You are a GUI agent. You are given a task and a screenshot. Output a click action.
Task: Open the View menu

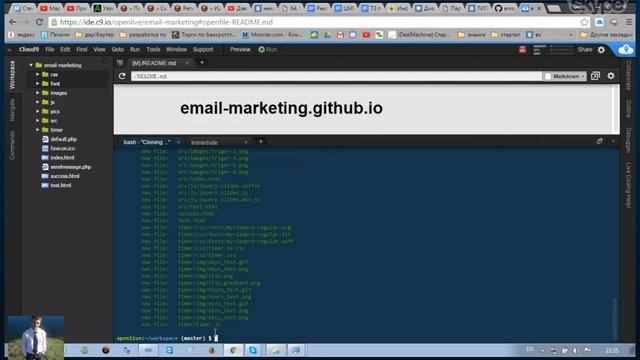click(x=99, y=49)
